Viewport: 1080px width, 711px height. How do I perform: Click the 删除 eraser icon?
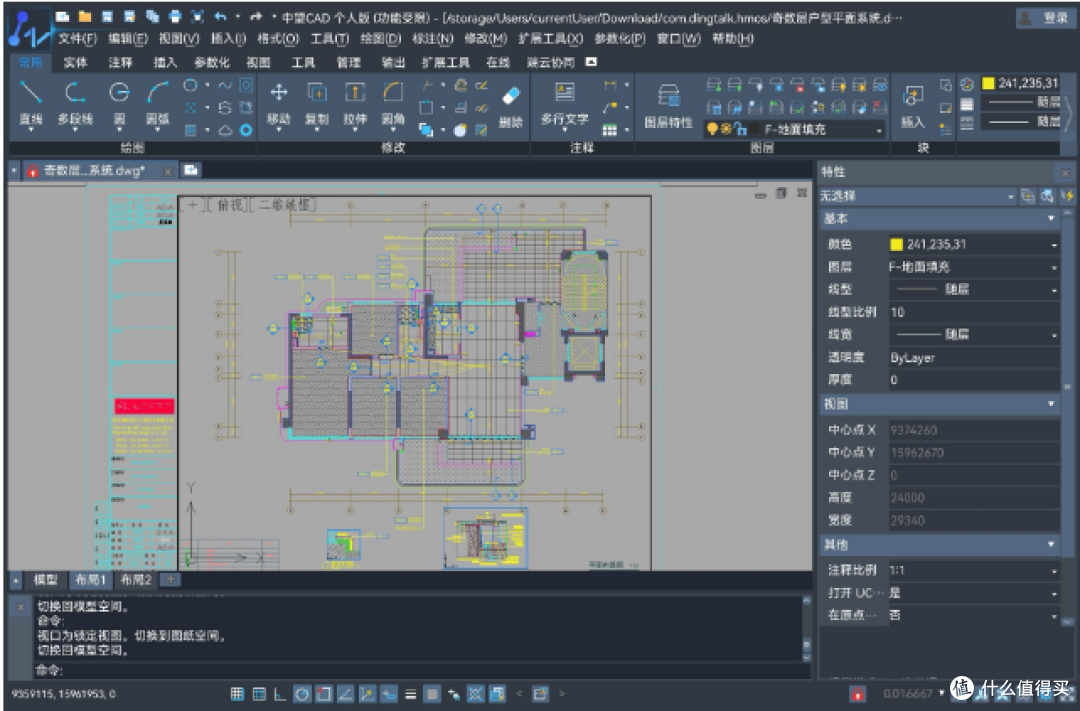point(510,105)
